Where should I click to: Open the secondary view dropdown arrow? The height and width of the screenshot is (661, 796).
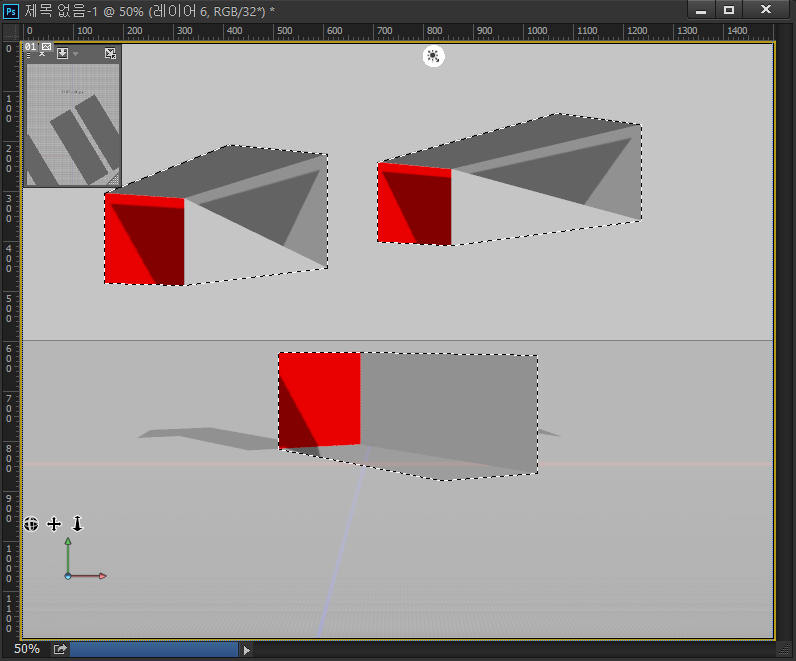click(x=75, y=54)
